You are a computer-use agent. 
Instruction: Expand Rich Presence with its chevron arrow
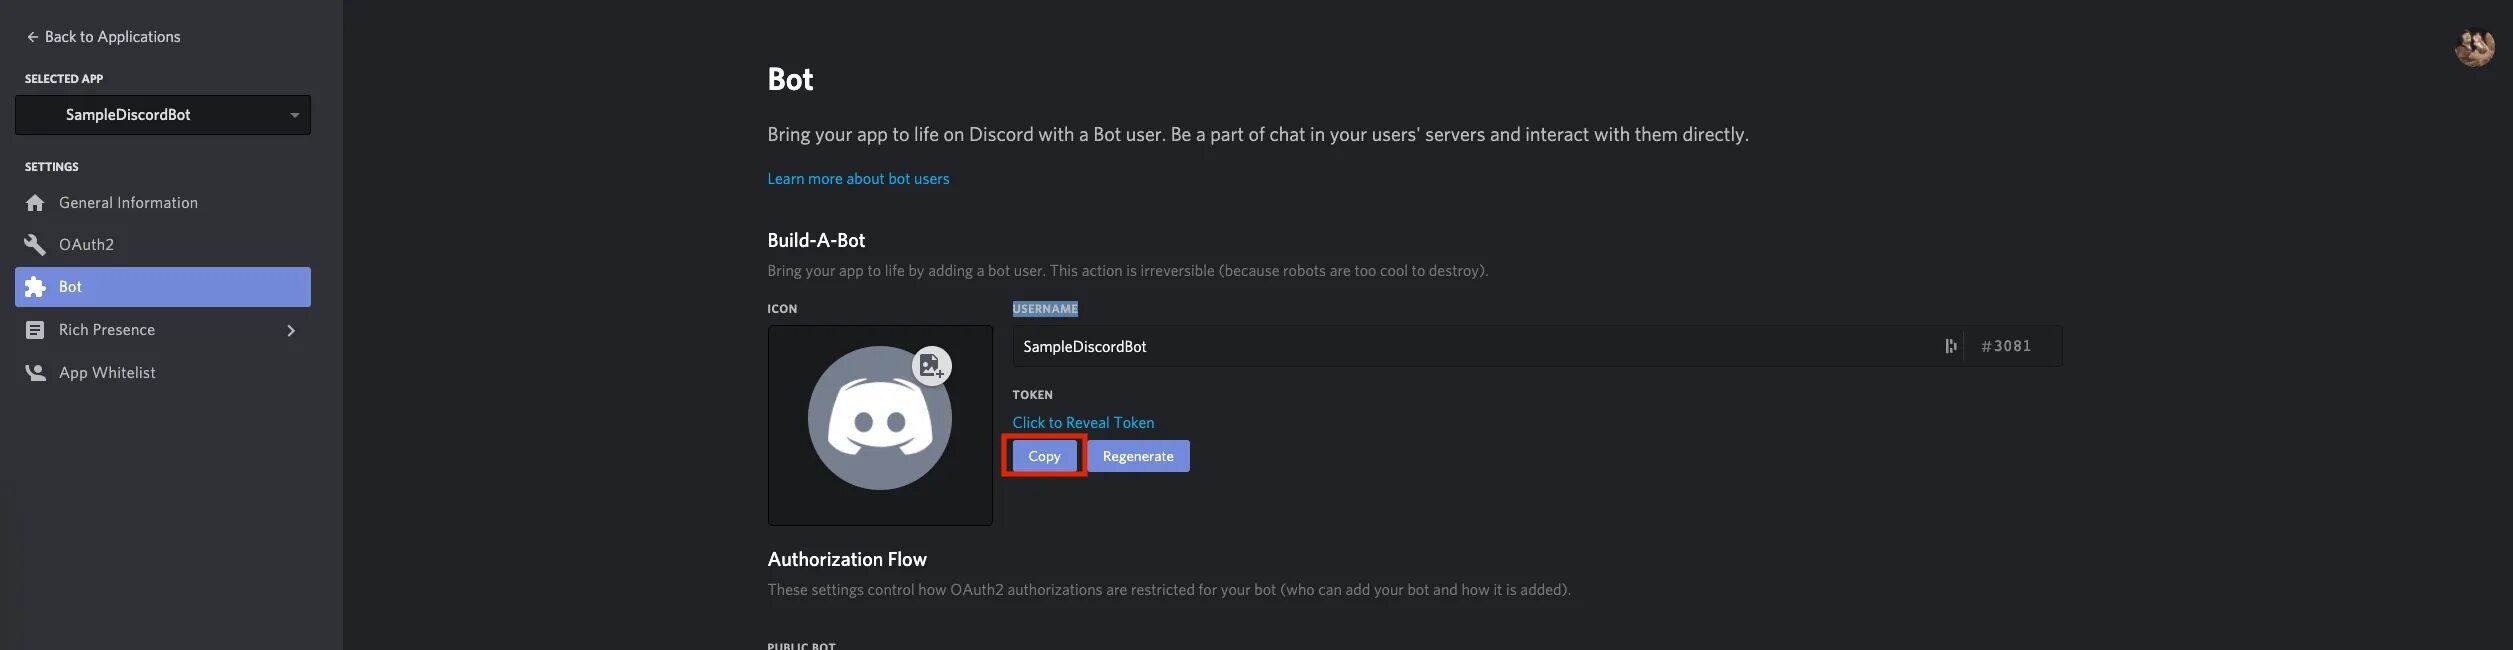[291, 330]
